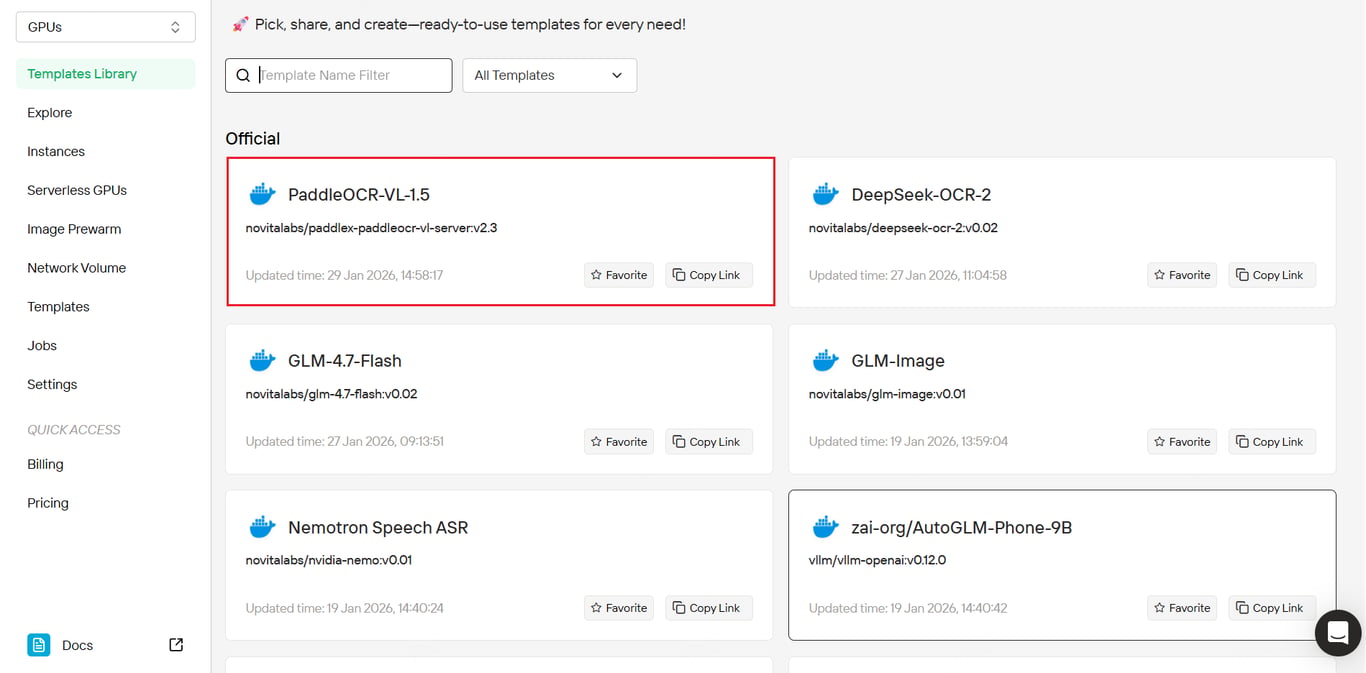Click image name novitalabs/glm-image:v0.01
Screen dimensions: 1366x673
[x=887, y=394]
